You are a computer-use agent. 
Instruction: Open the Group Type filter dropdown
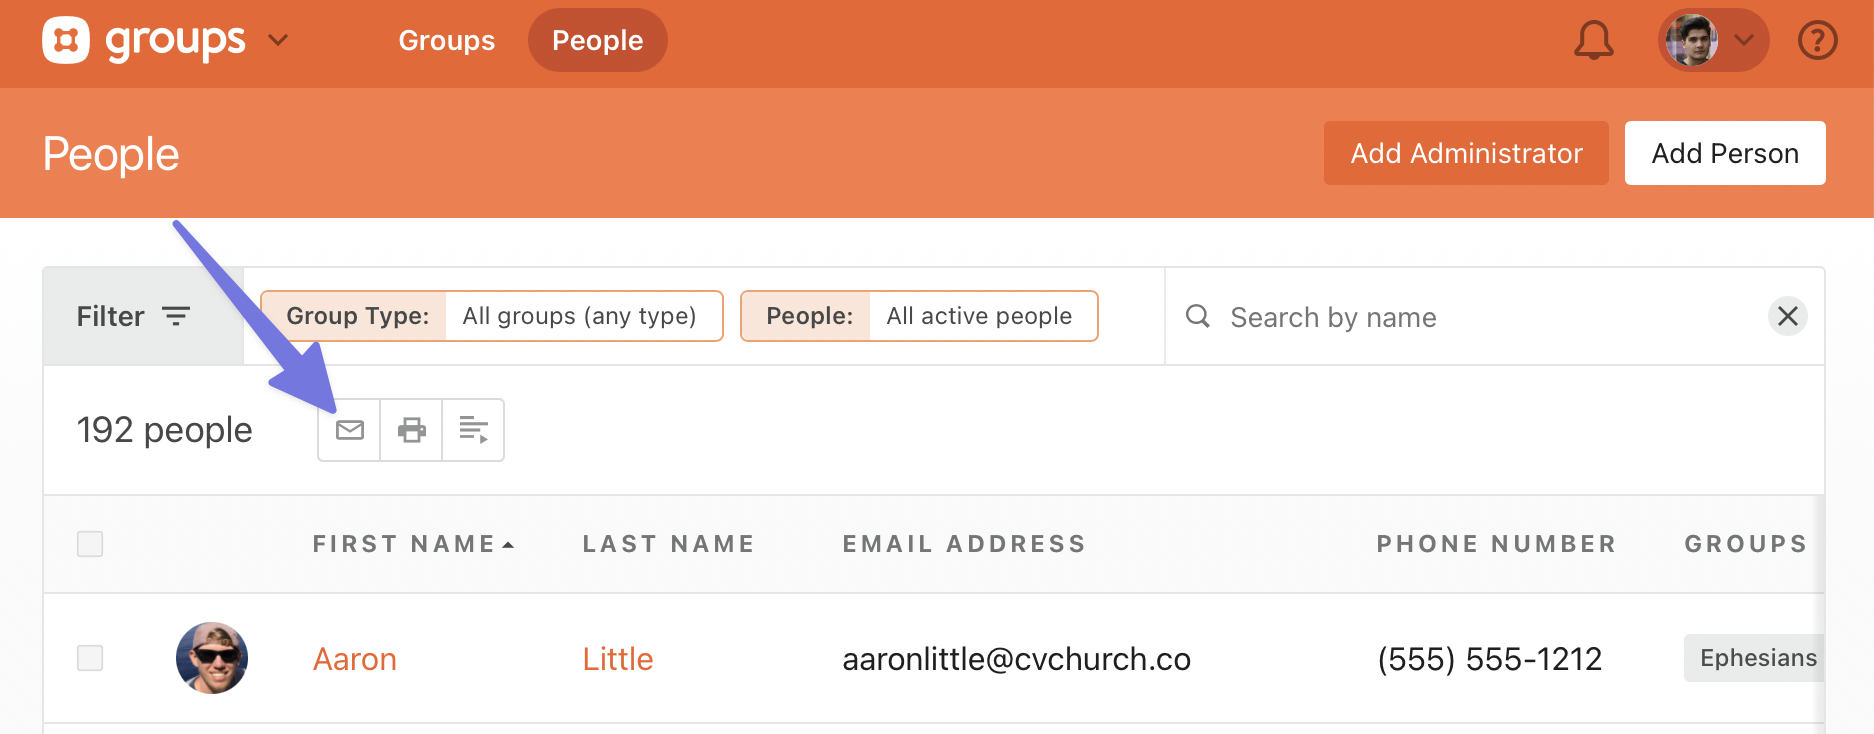point(492,315)
